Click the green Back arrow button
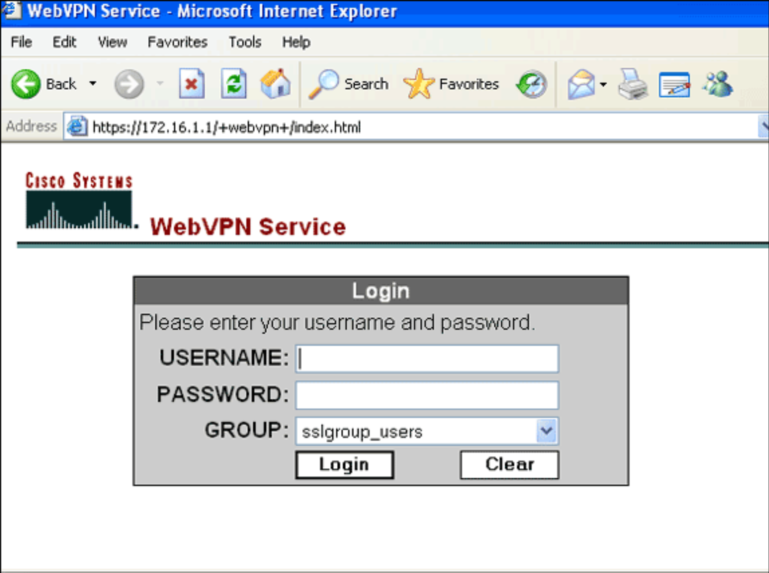 [x=26, y=84]
